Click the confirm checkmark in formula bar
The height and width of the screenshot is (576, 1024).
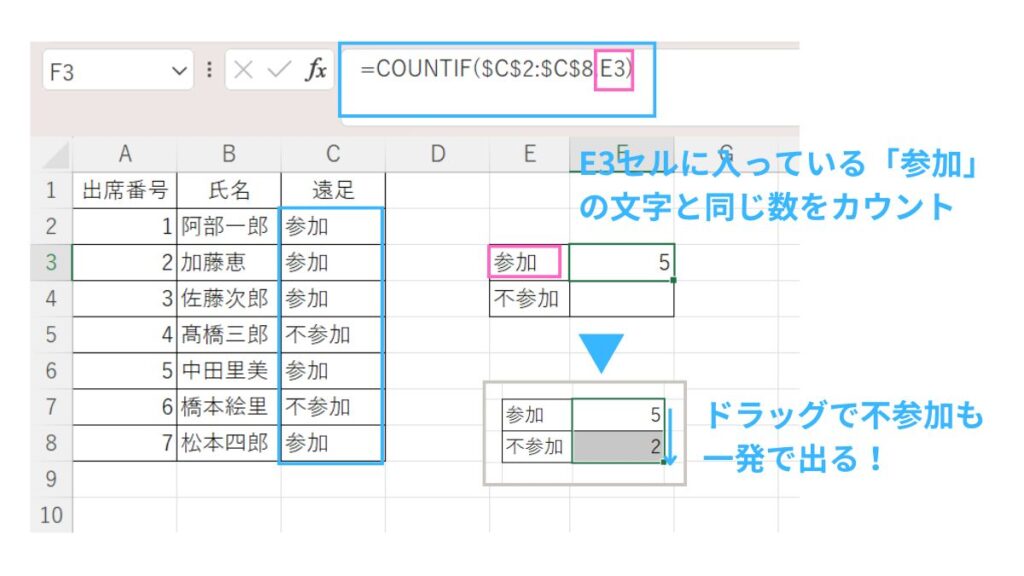tap(279, 69)
